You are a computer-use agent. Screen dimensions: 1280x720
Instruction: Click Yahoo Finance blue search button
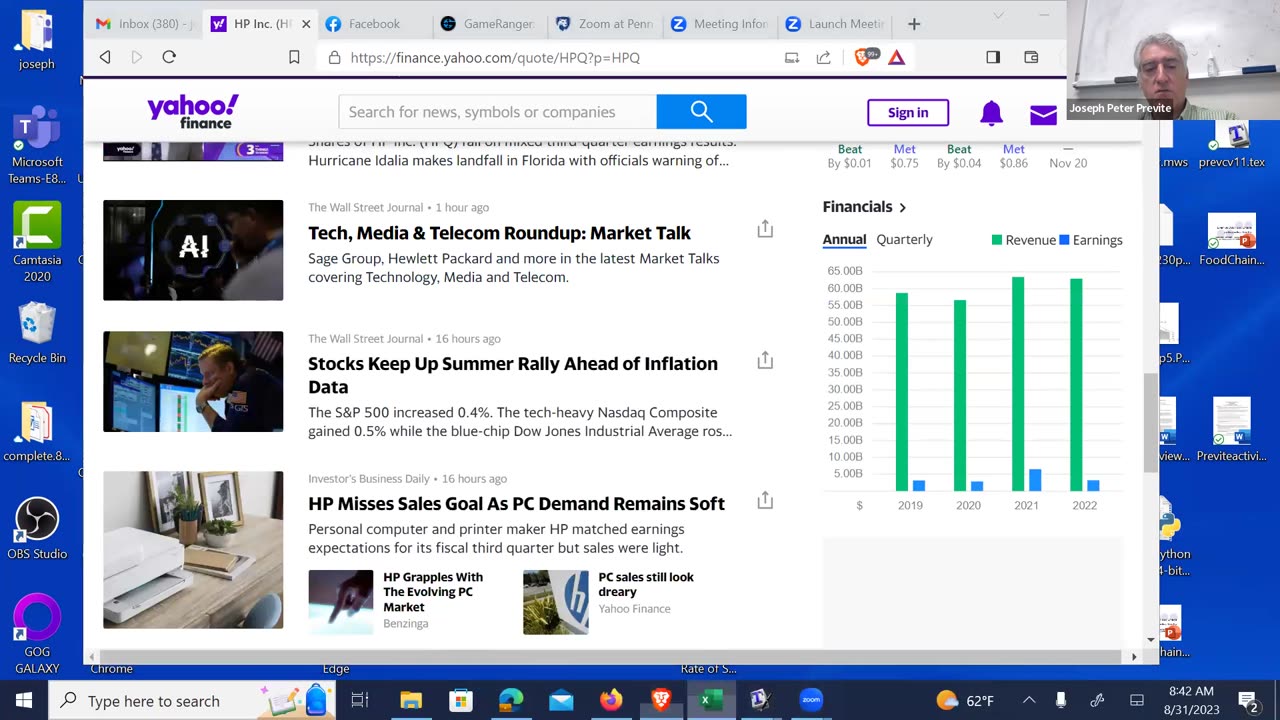pos(701,112)
